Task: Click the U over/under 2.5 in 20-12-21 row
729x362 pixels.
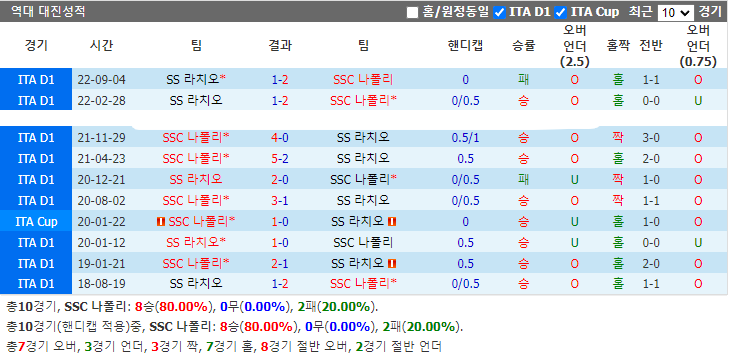Action: 575,179
